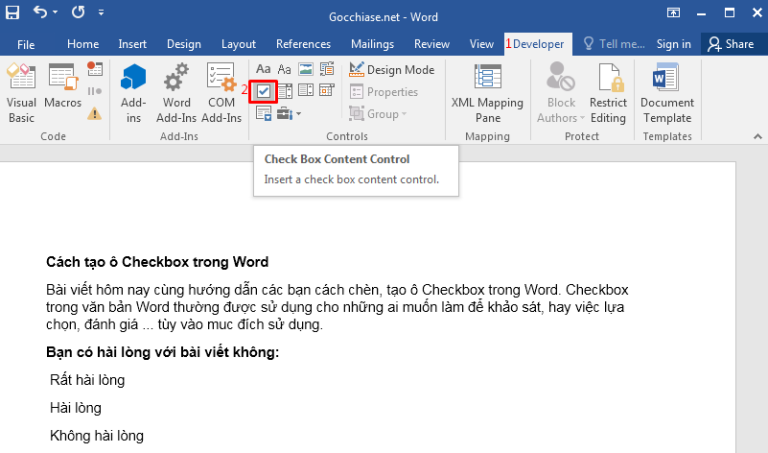Insert a Building Block Gallery control

tap(327, 69)
